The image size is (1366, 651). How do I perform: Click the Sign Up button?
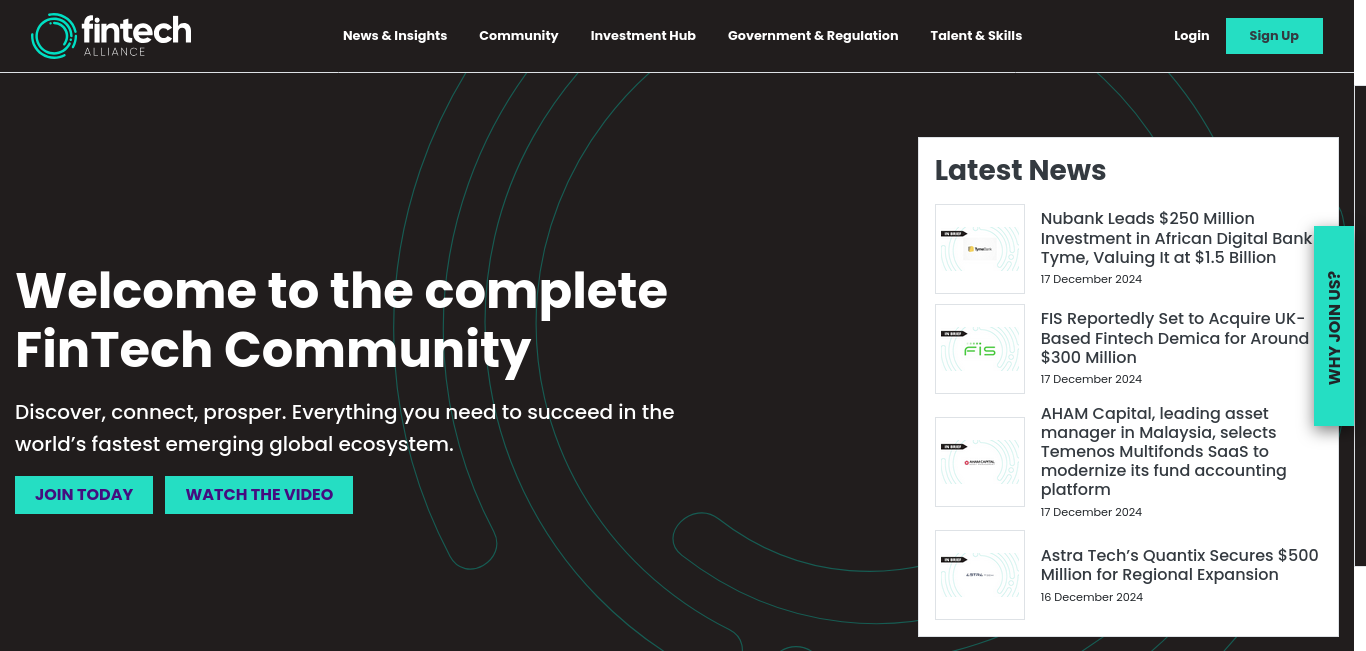coord(1274,36)
